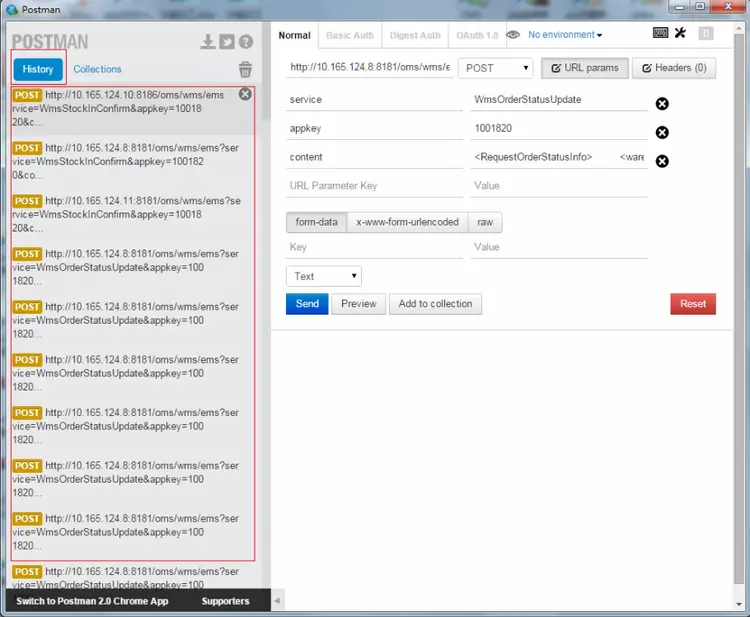
Task: Click the service key field
Action: pyautogui.click(x=374, y=100)
